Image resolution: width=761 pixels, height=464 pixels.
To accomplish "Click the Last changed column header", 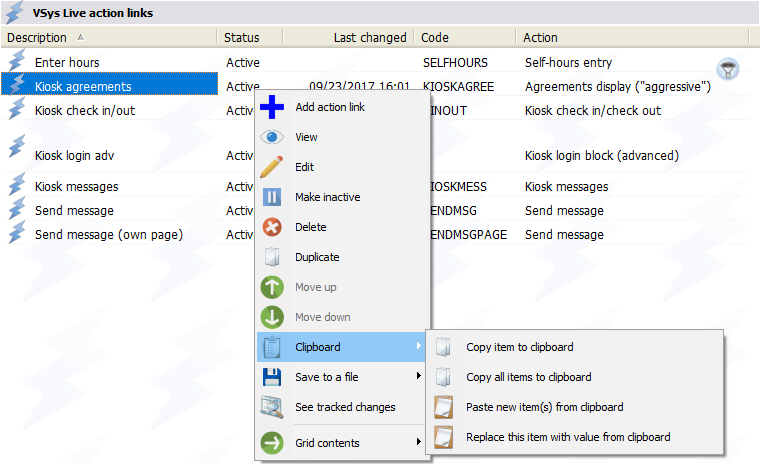I will coord(370,37).
